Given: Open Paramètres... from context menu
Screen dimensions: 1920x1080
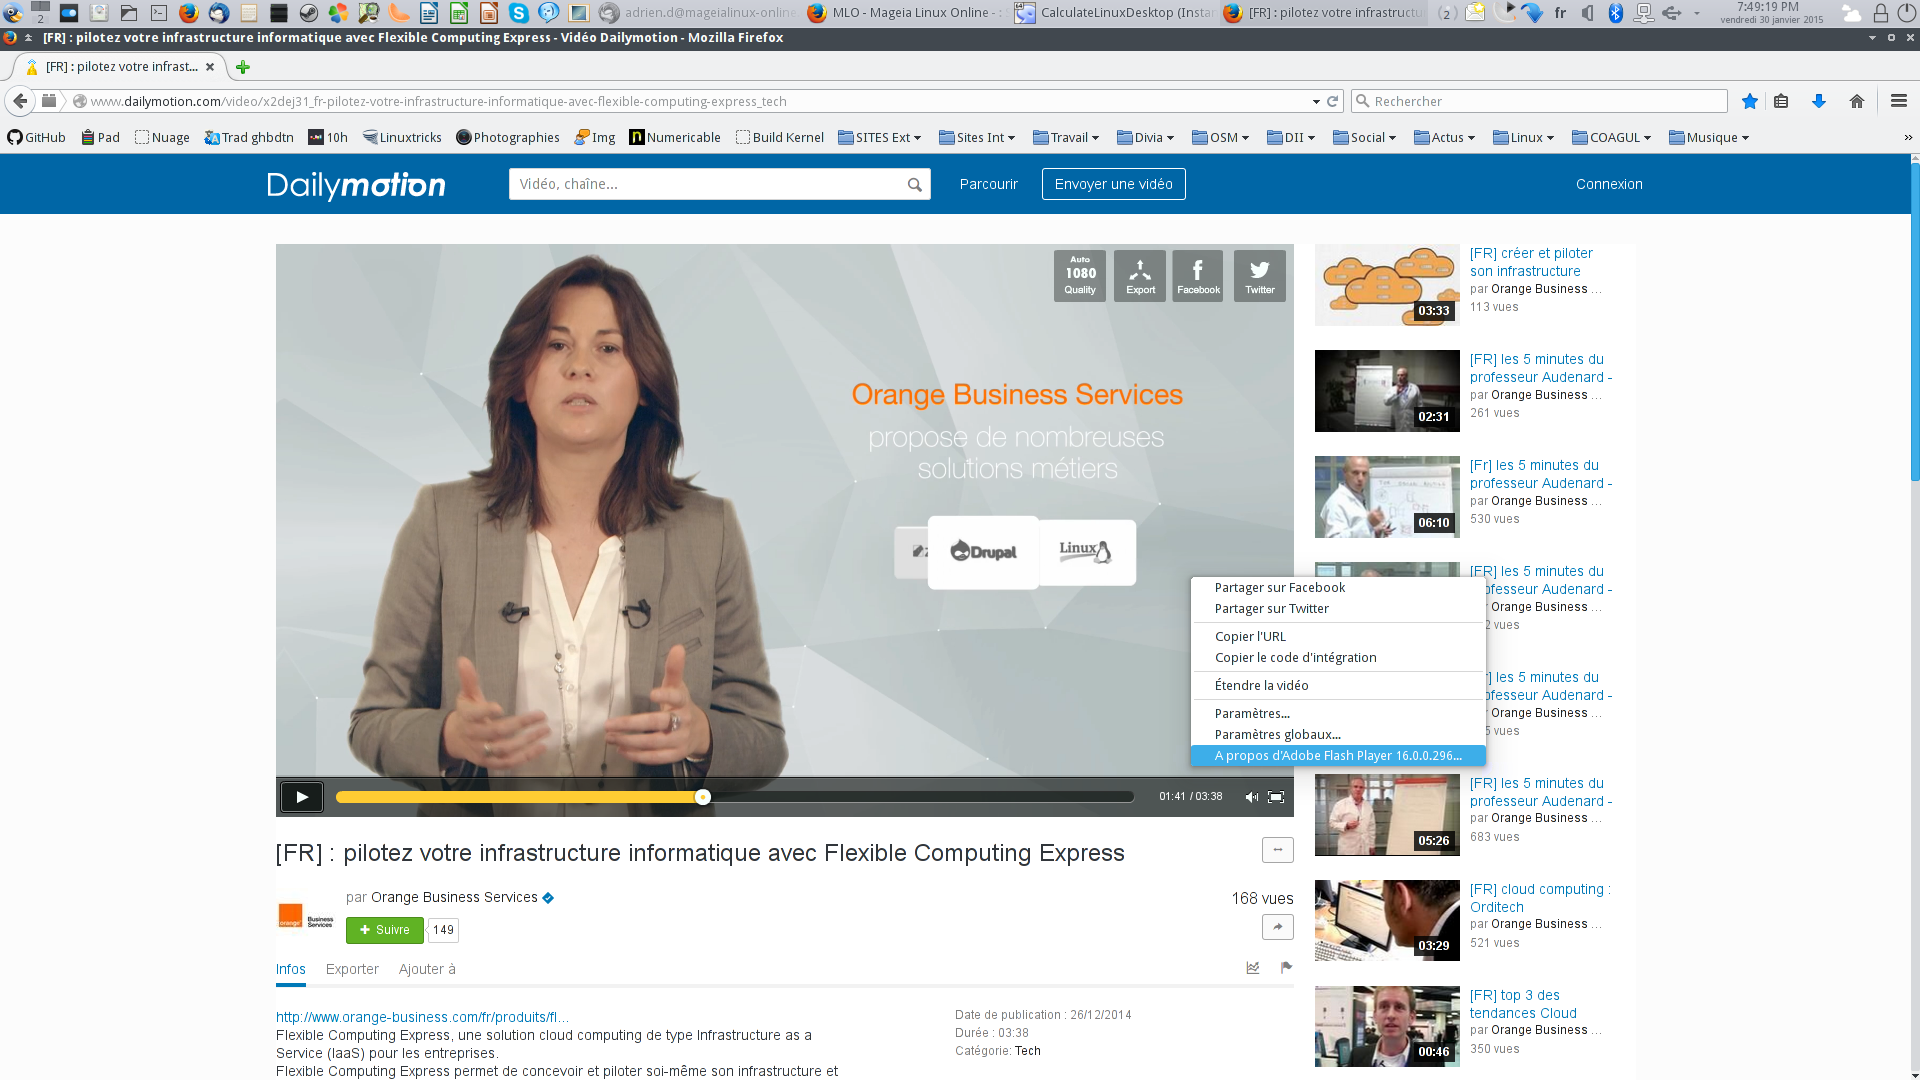Looking at the screenshot, I should tap(1338, 714).
